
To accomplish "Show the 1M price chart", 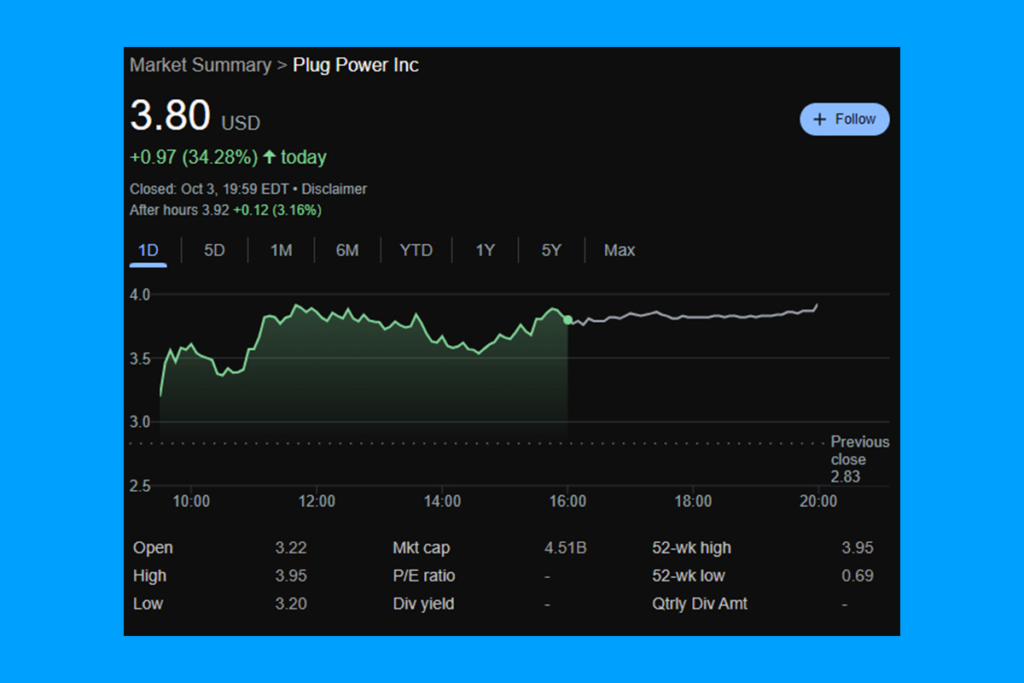I will pyautogui.click(x=281, y=250).
